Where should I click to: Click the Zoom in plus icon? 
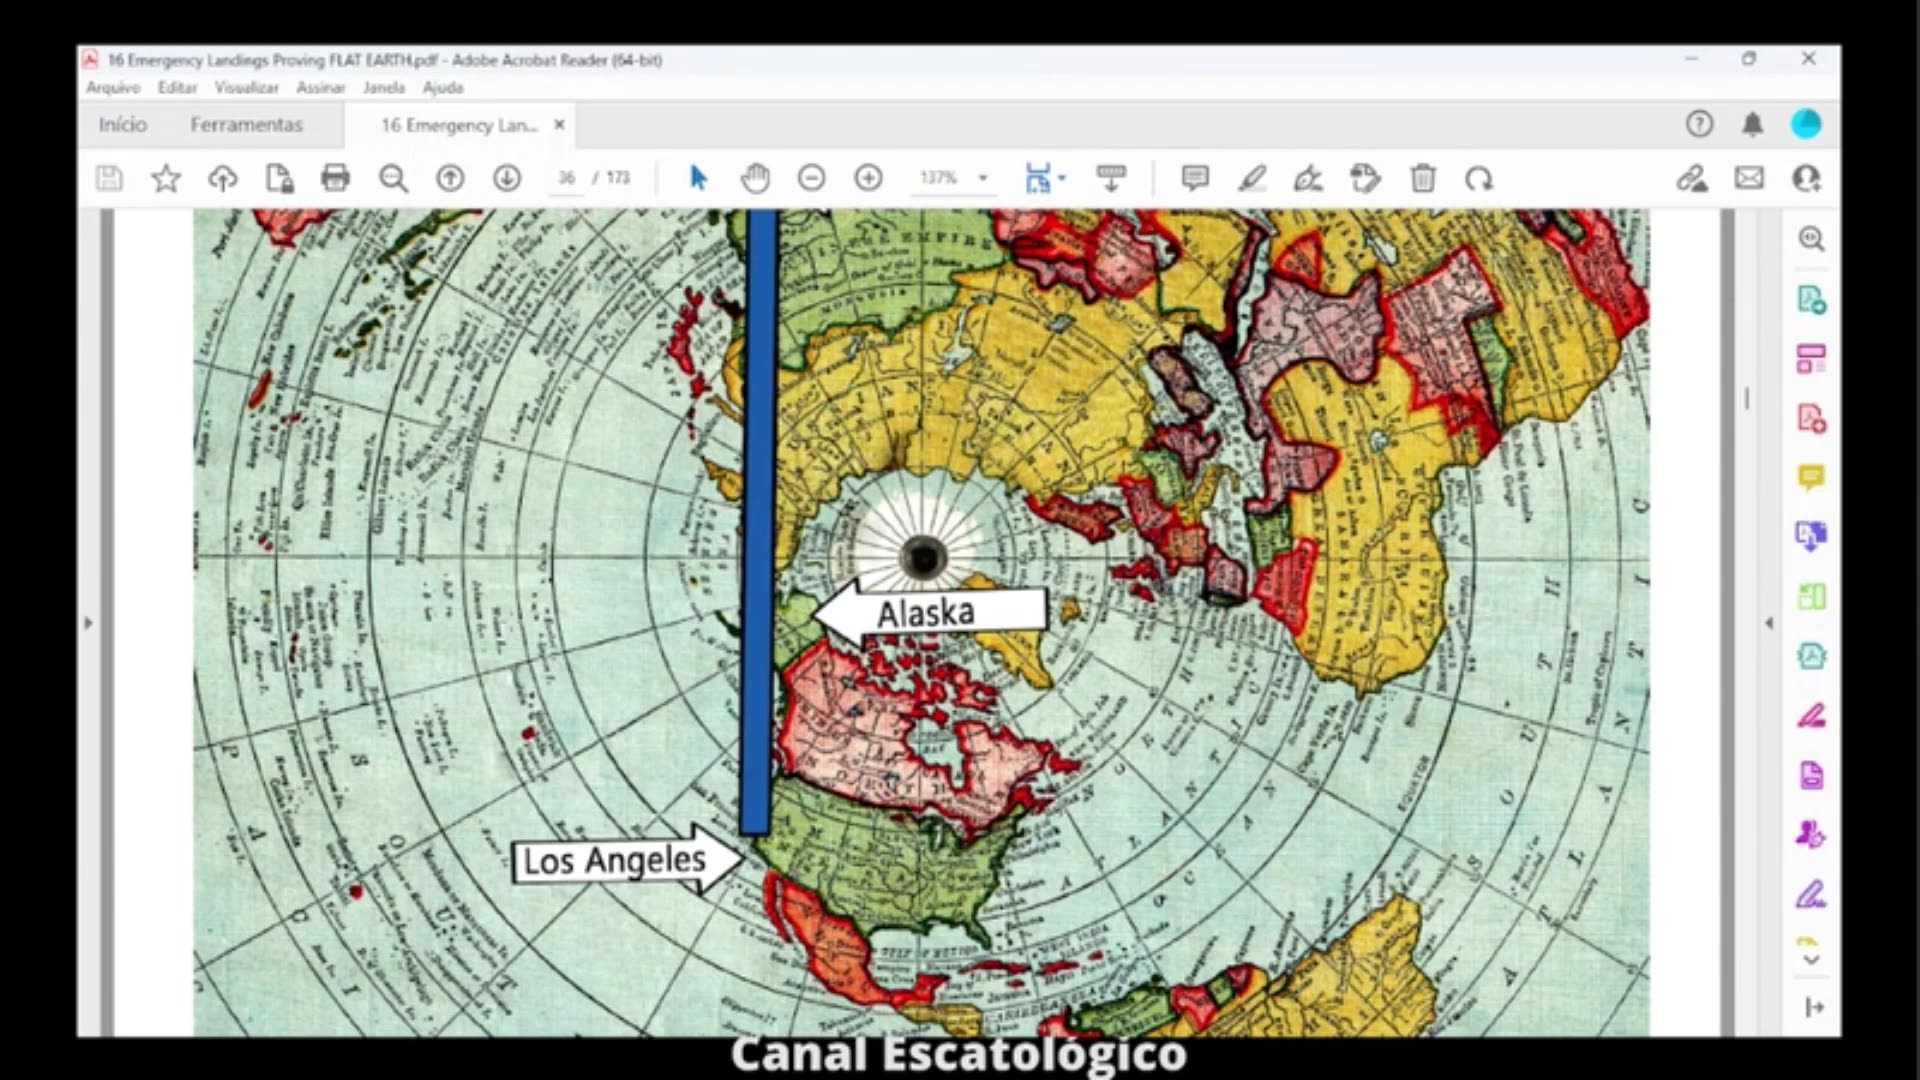868,178
